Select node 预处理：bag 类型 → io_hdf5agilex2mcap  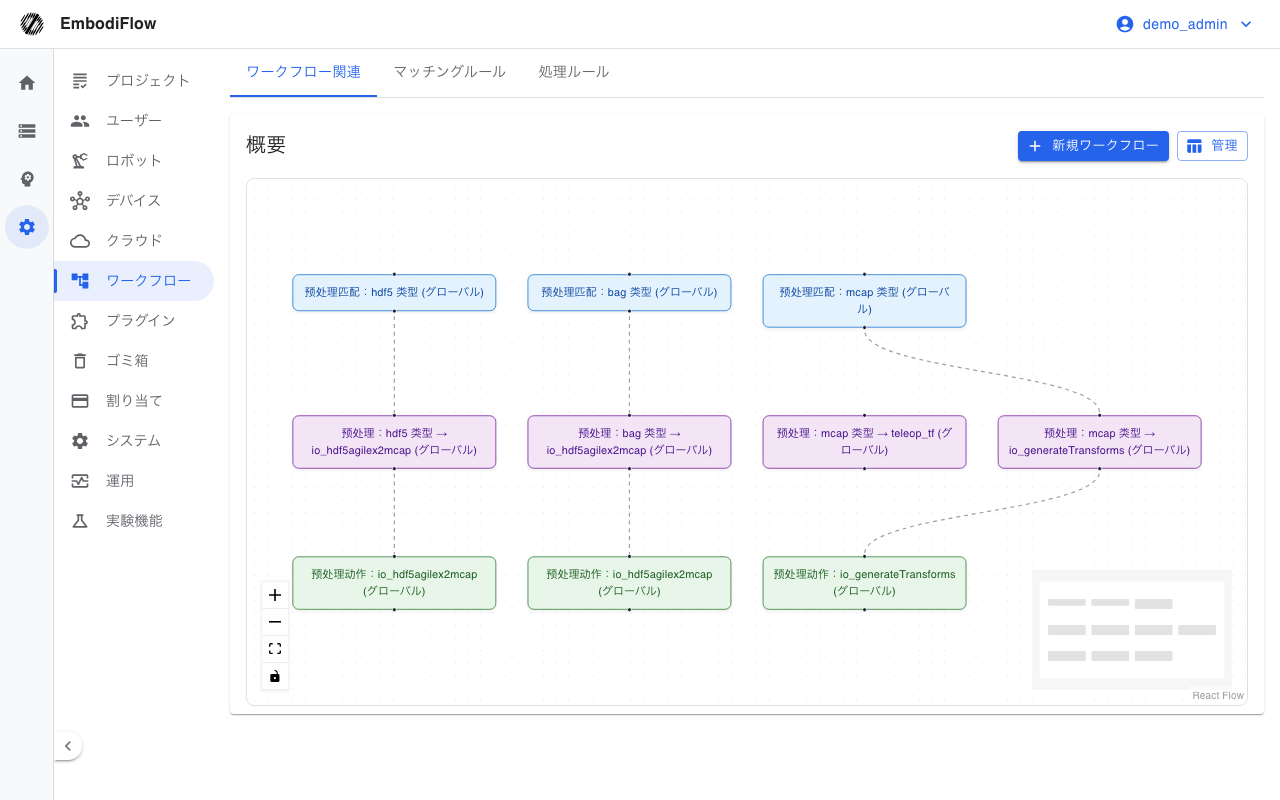click(629, 442)
